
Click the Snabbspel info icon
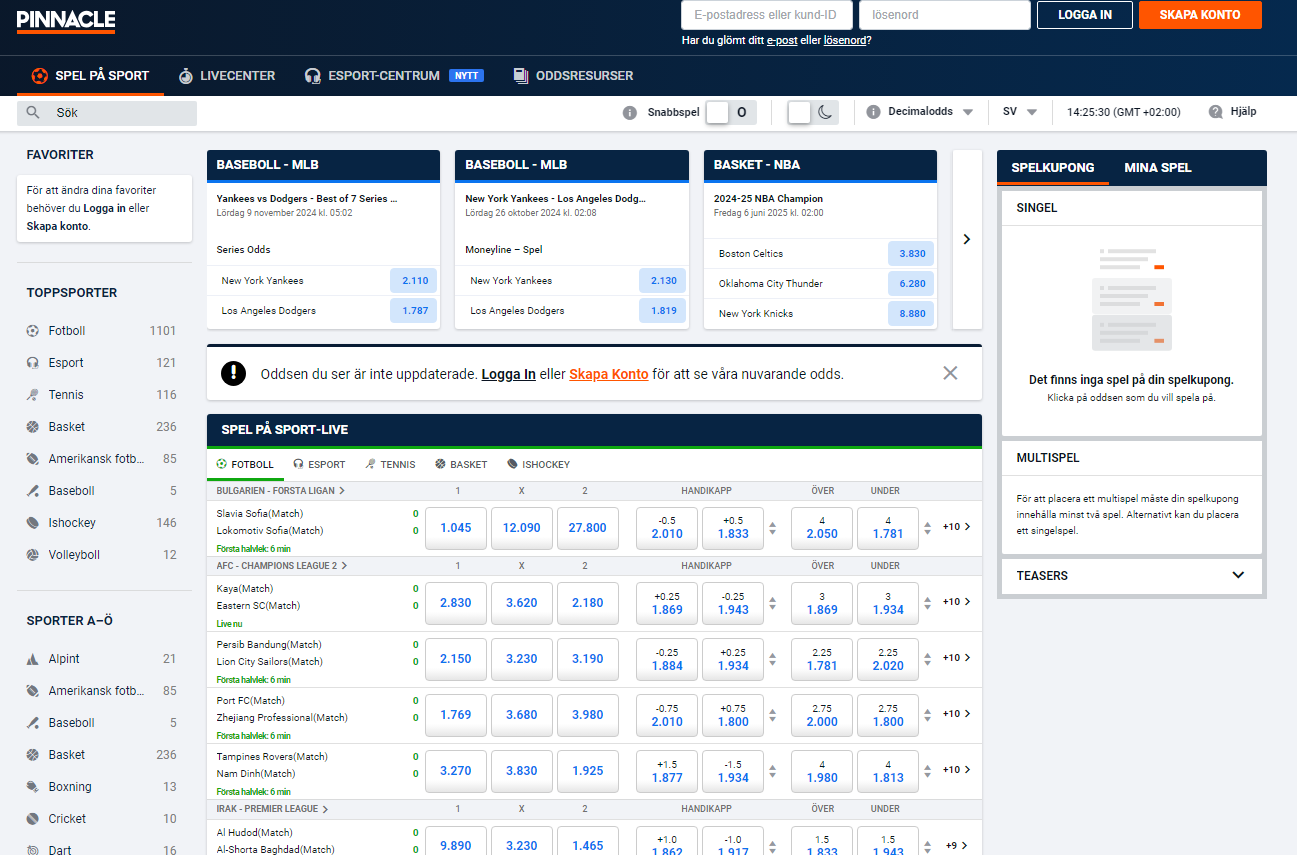click(630, 113)
